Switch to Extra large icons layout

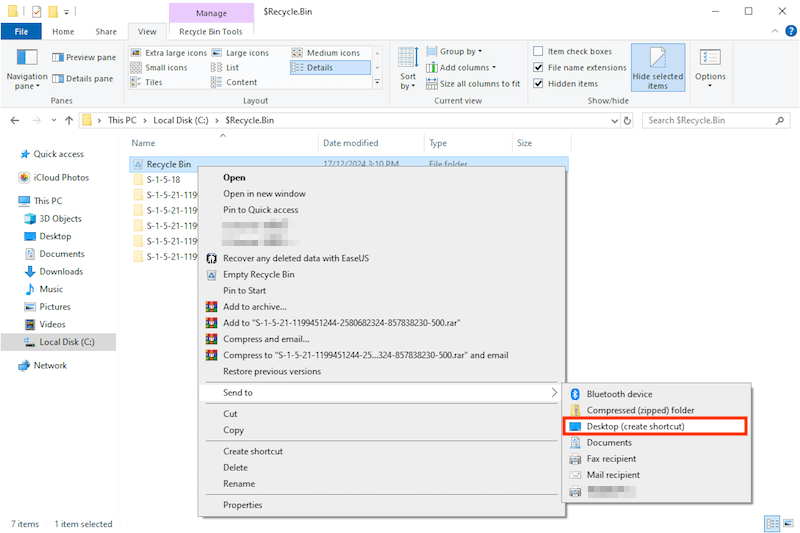(x=169, y=53)
